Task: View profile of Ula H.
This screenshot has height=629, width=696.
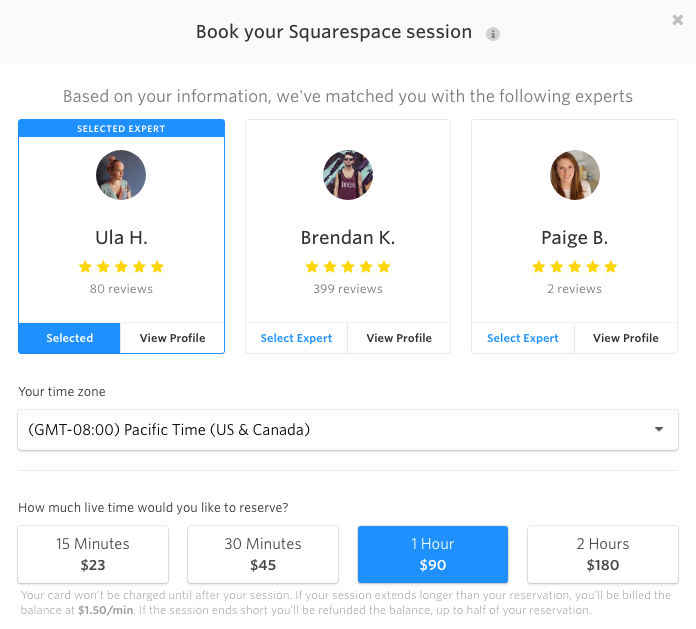Action: point(172,338)
